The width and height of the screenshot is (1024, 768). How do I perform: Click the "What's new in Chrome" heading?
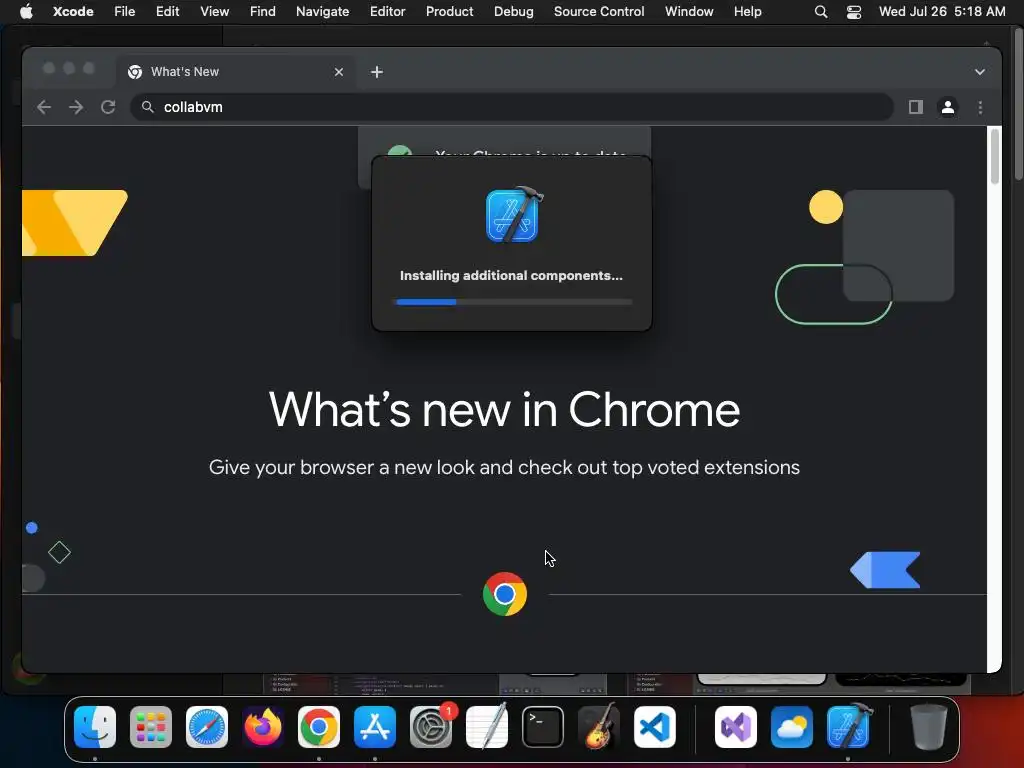click(504, 410)
